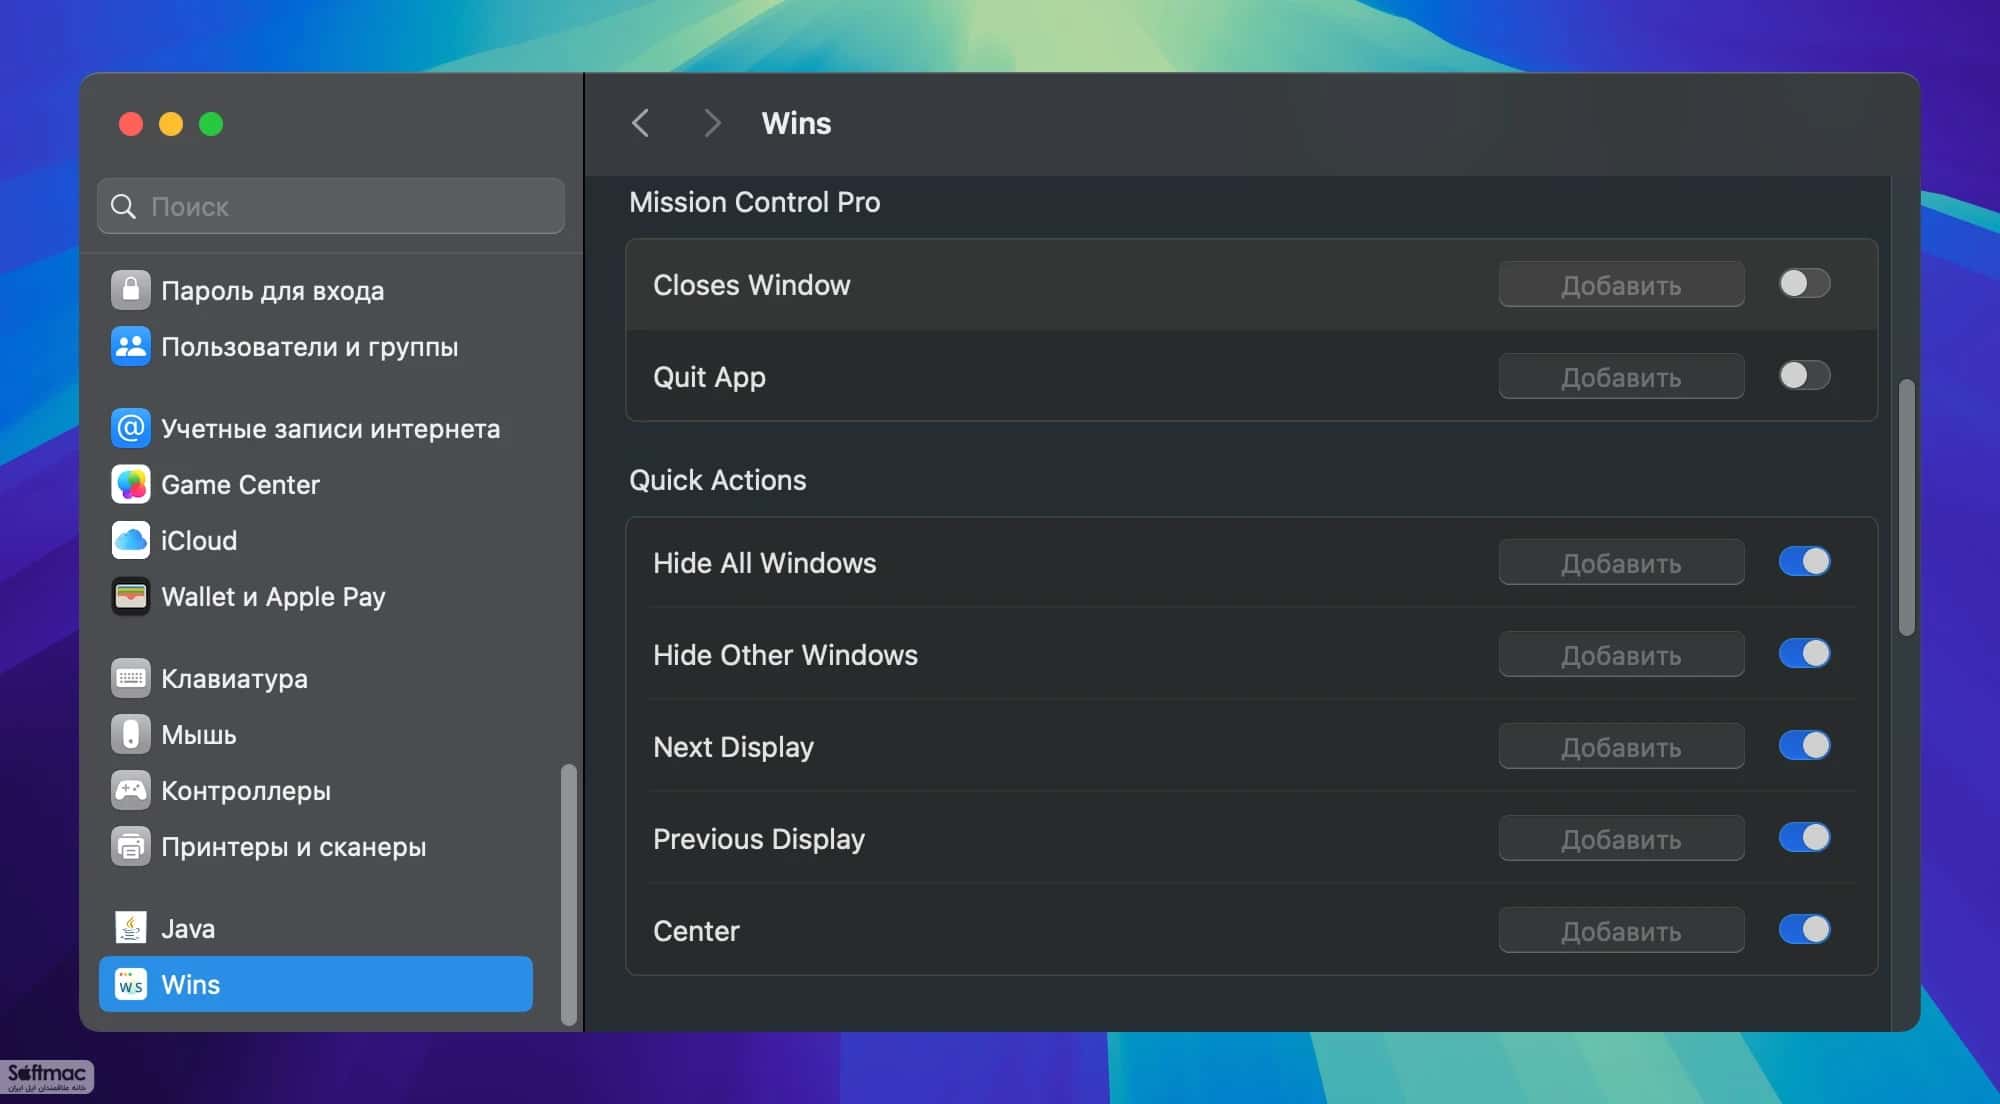Click the magnifying glass search icon
This screenshot has height=1104, width=2000.
[123, 206]
